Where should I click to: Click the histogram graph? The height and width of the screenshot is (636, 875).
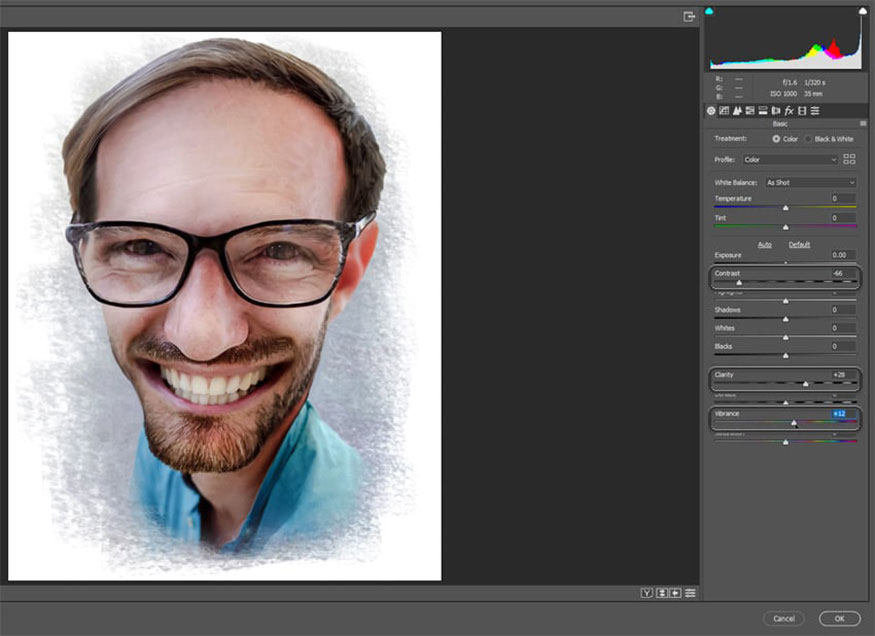click(x=786, y=39)
